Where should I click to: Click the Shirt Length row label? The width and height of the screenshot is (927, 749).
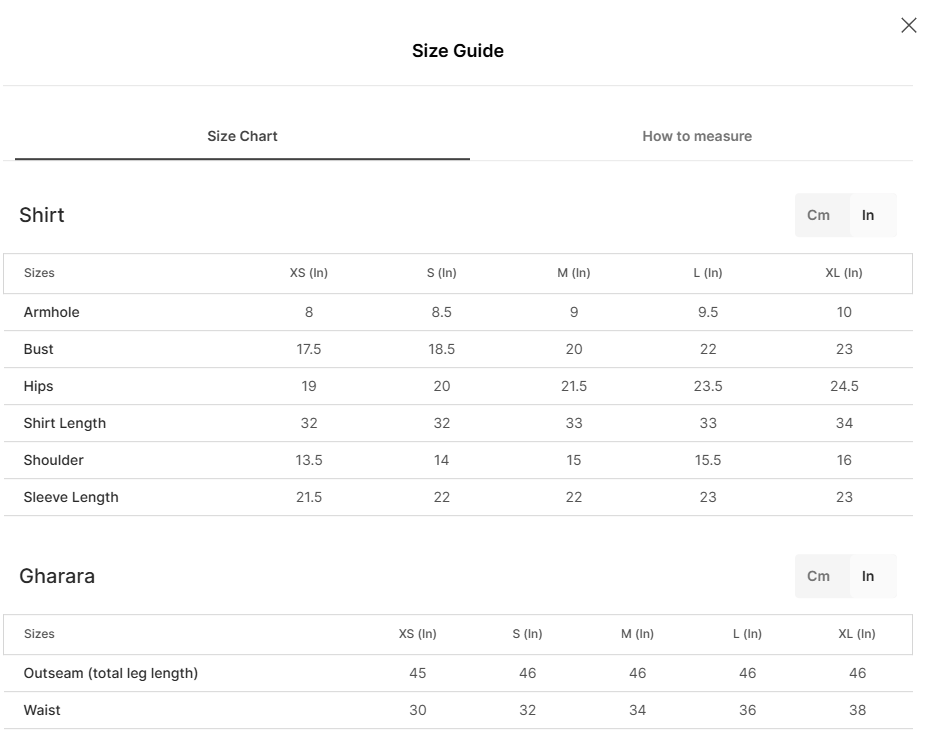click(65, 423)
